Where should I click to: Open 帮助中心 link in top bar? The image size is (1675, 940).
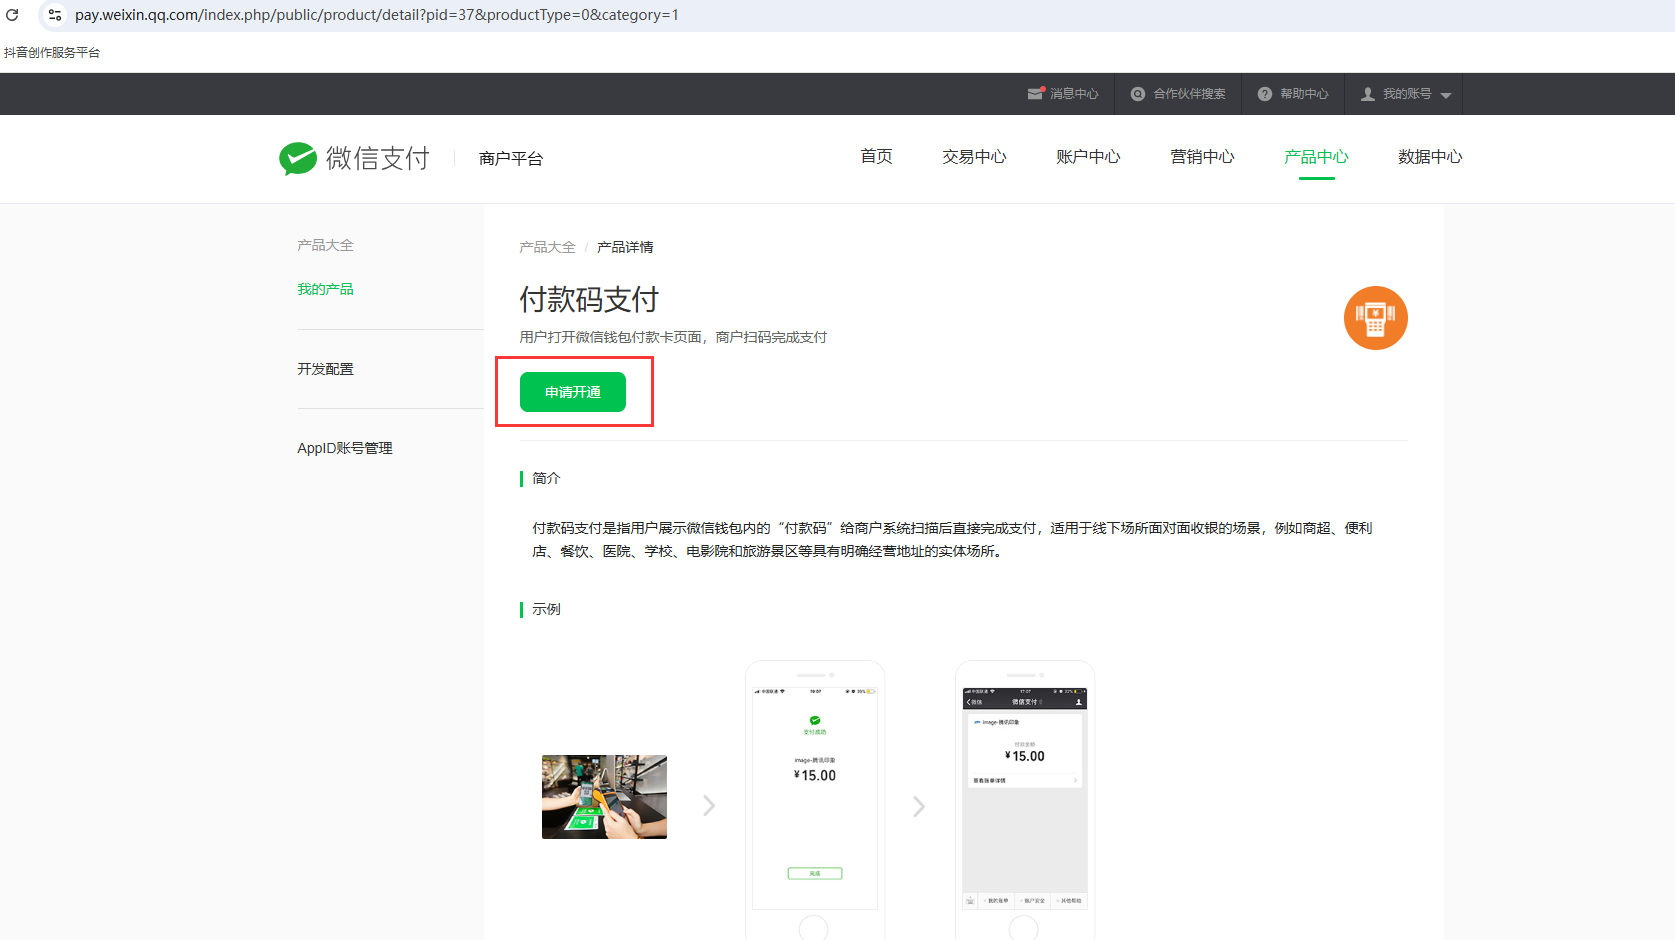tap(1304, 94)
